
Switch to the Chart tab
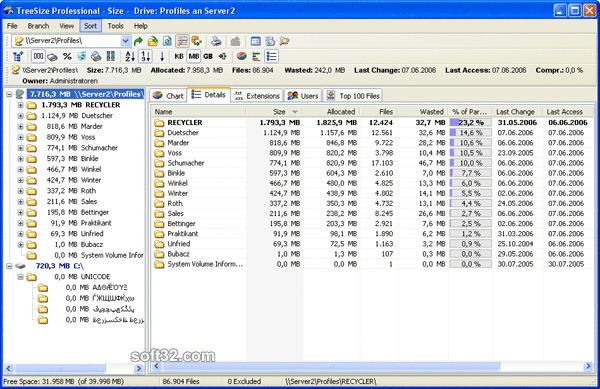click(168, 96)
